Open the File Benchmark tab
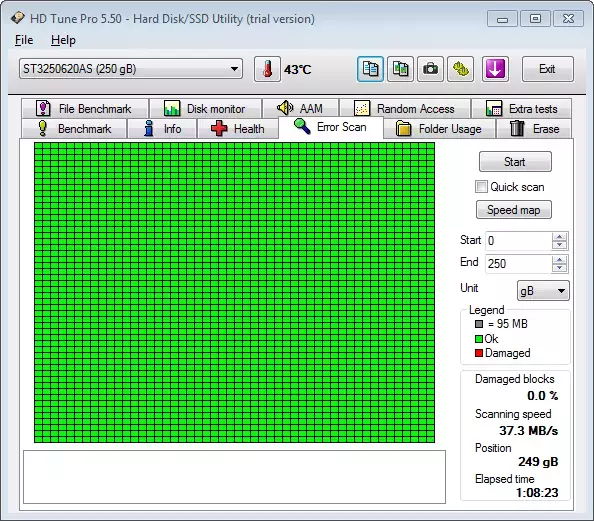Image resolution: width=594 pixels, height=521 pixels. (x=85, y=109)
